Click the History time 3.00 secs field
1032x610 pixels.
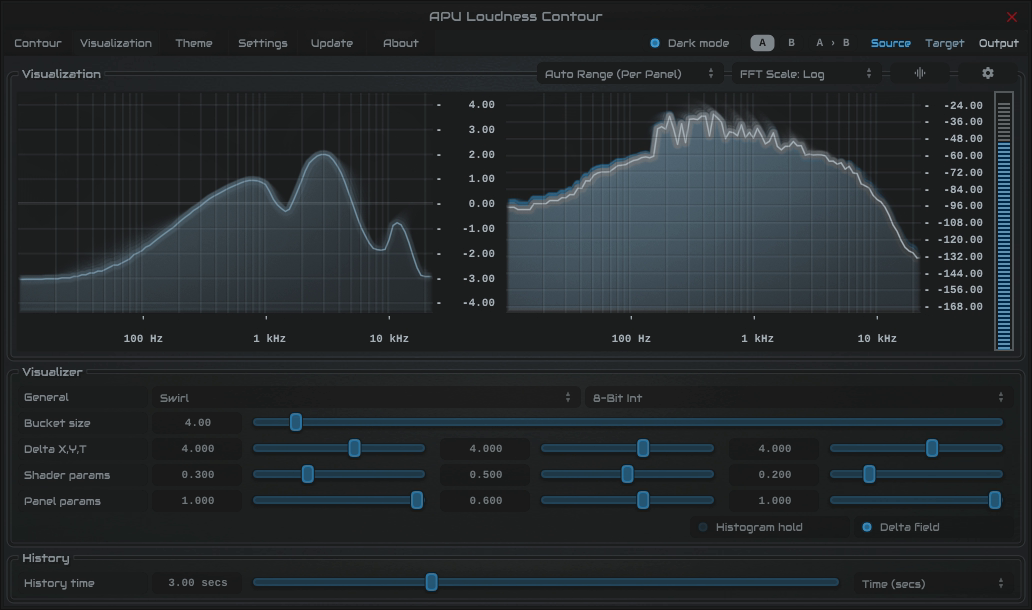pos(197,583)
